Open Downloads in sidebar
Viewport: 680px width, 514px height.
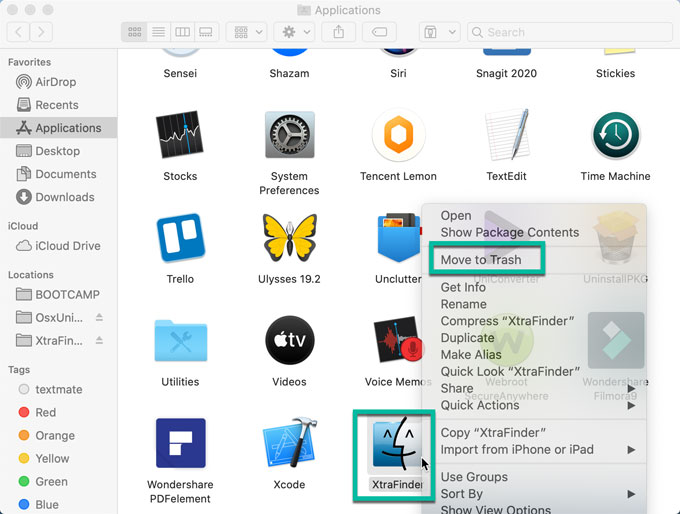(x=59, y=197)
